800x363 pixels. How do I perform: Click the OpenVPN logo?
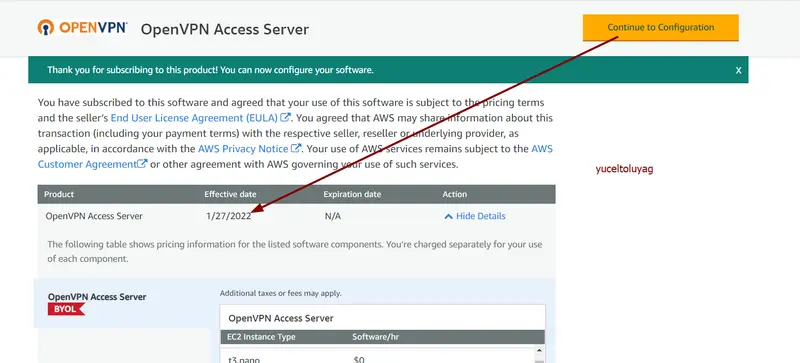pyautogui.click(x=82, y=28)
